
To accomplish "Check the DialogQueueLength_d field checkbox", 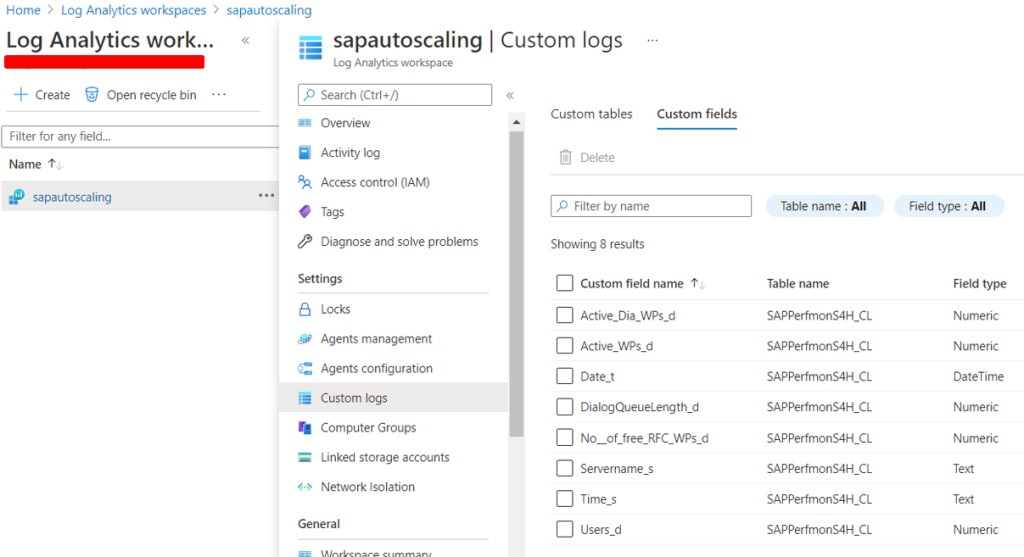I will click(x=565, y=407).
